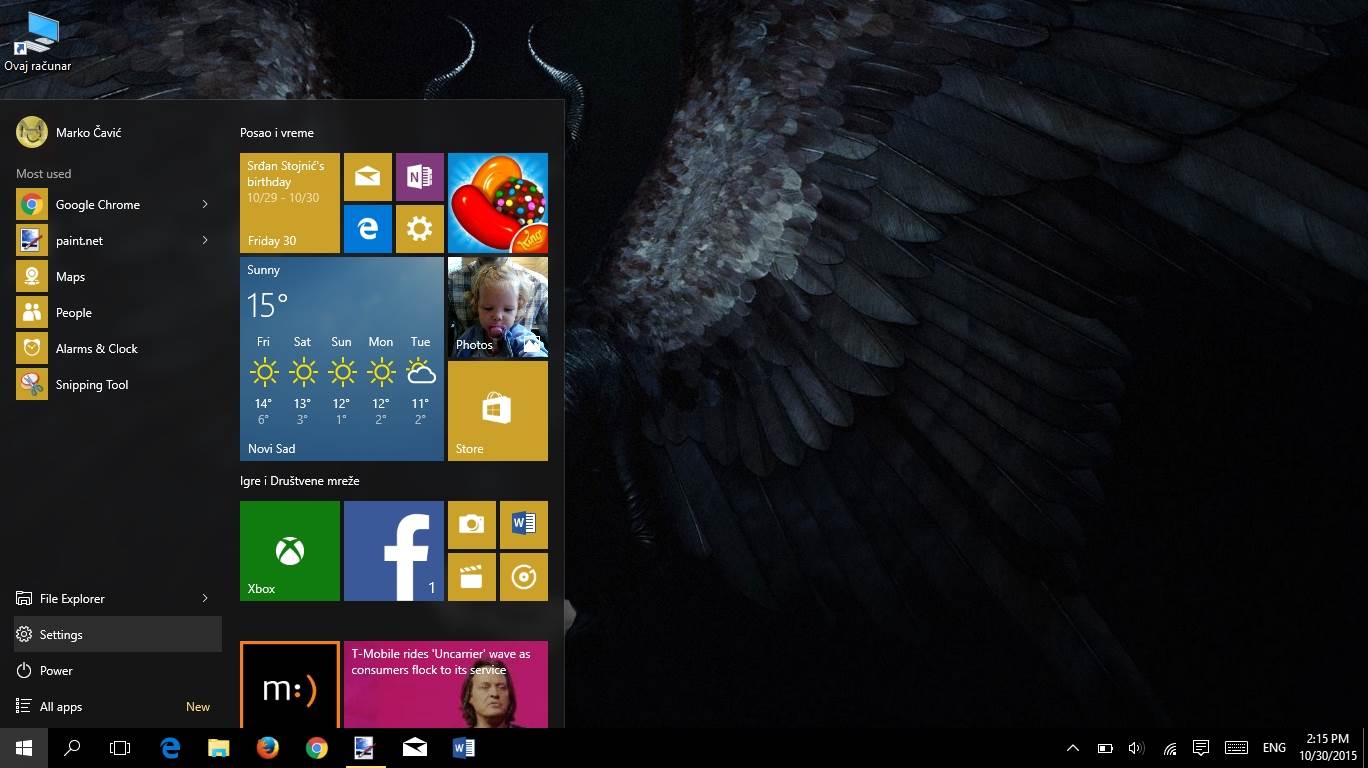This screenshot has width=1368, height=768.
Task: Show All apps list
Action: (x=61, y=707)
